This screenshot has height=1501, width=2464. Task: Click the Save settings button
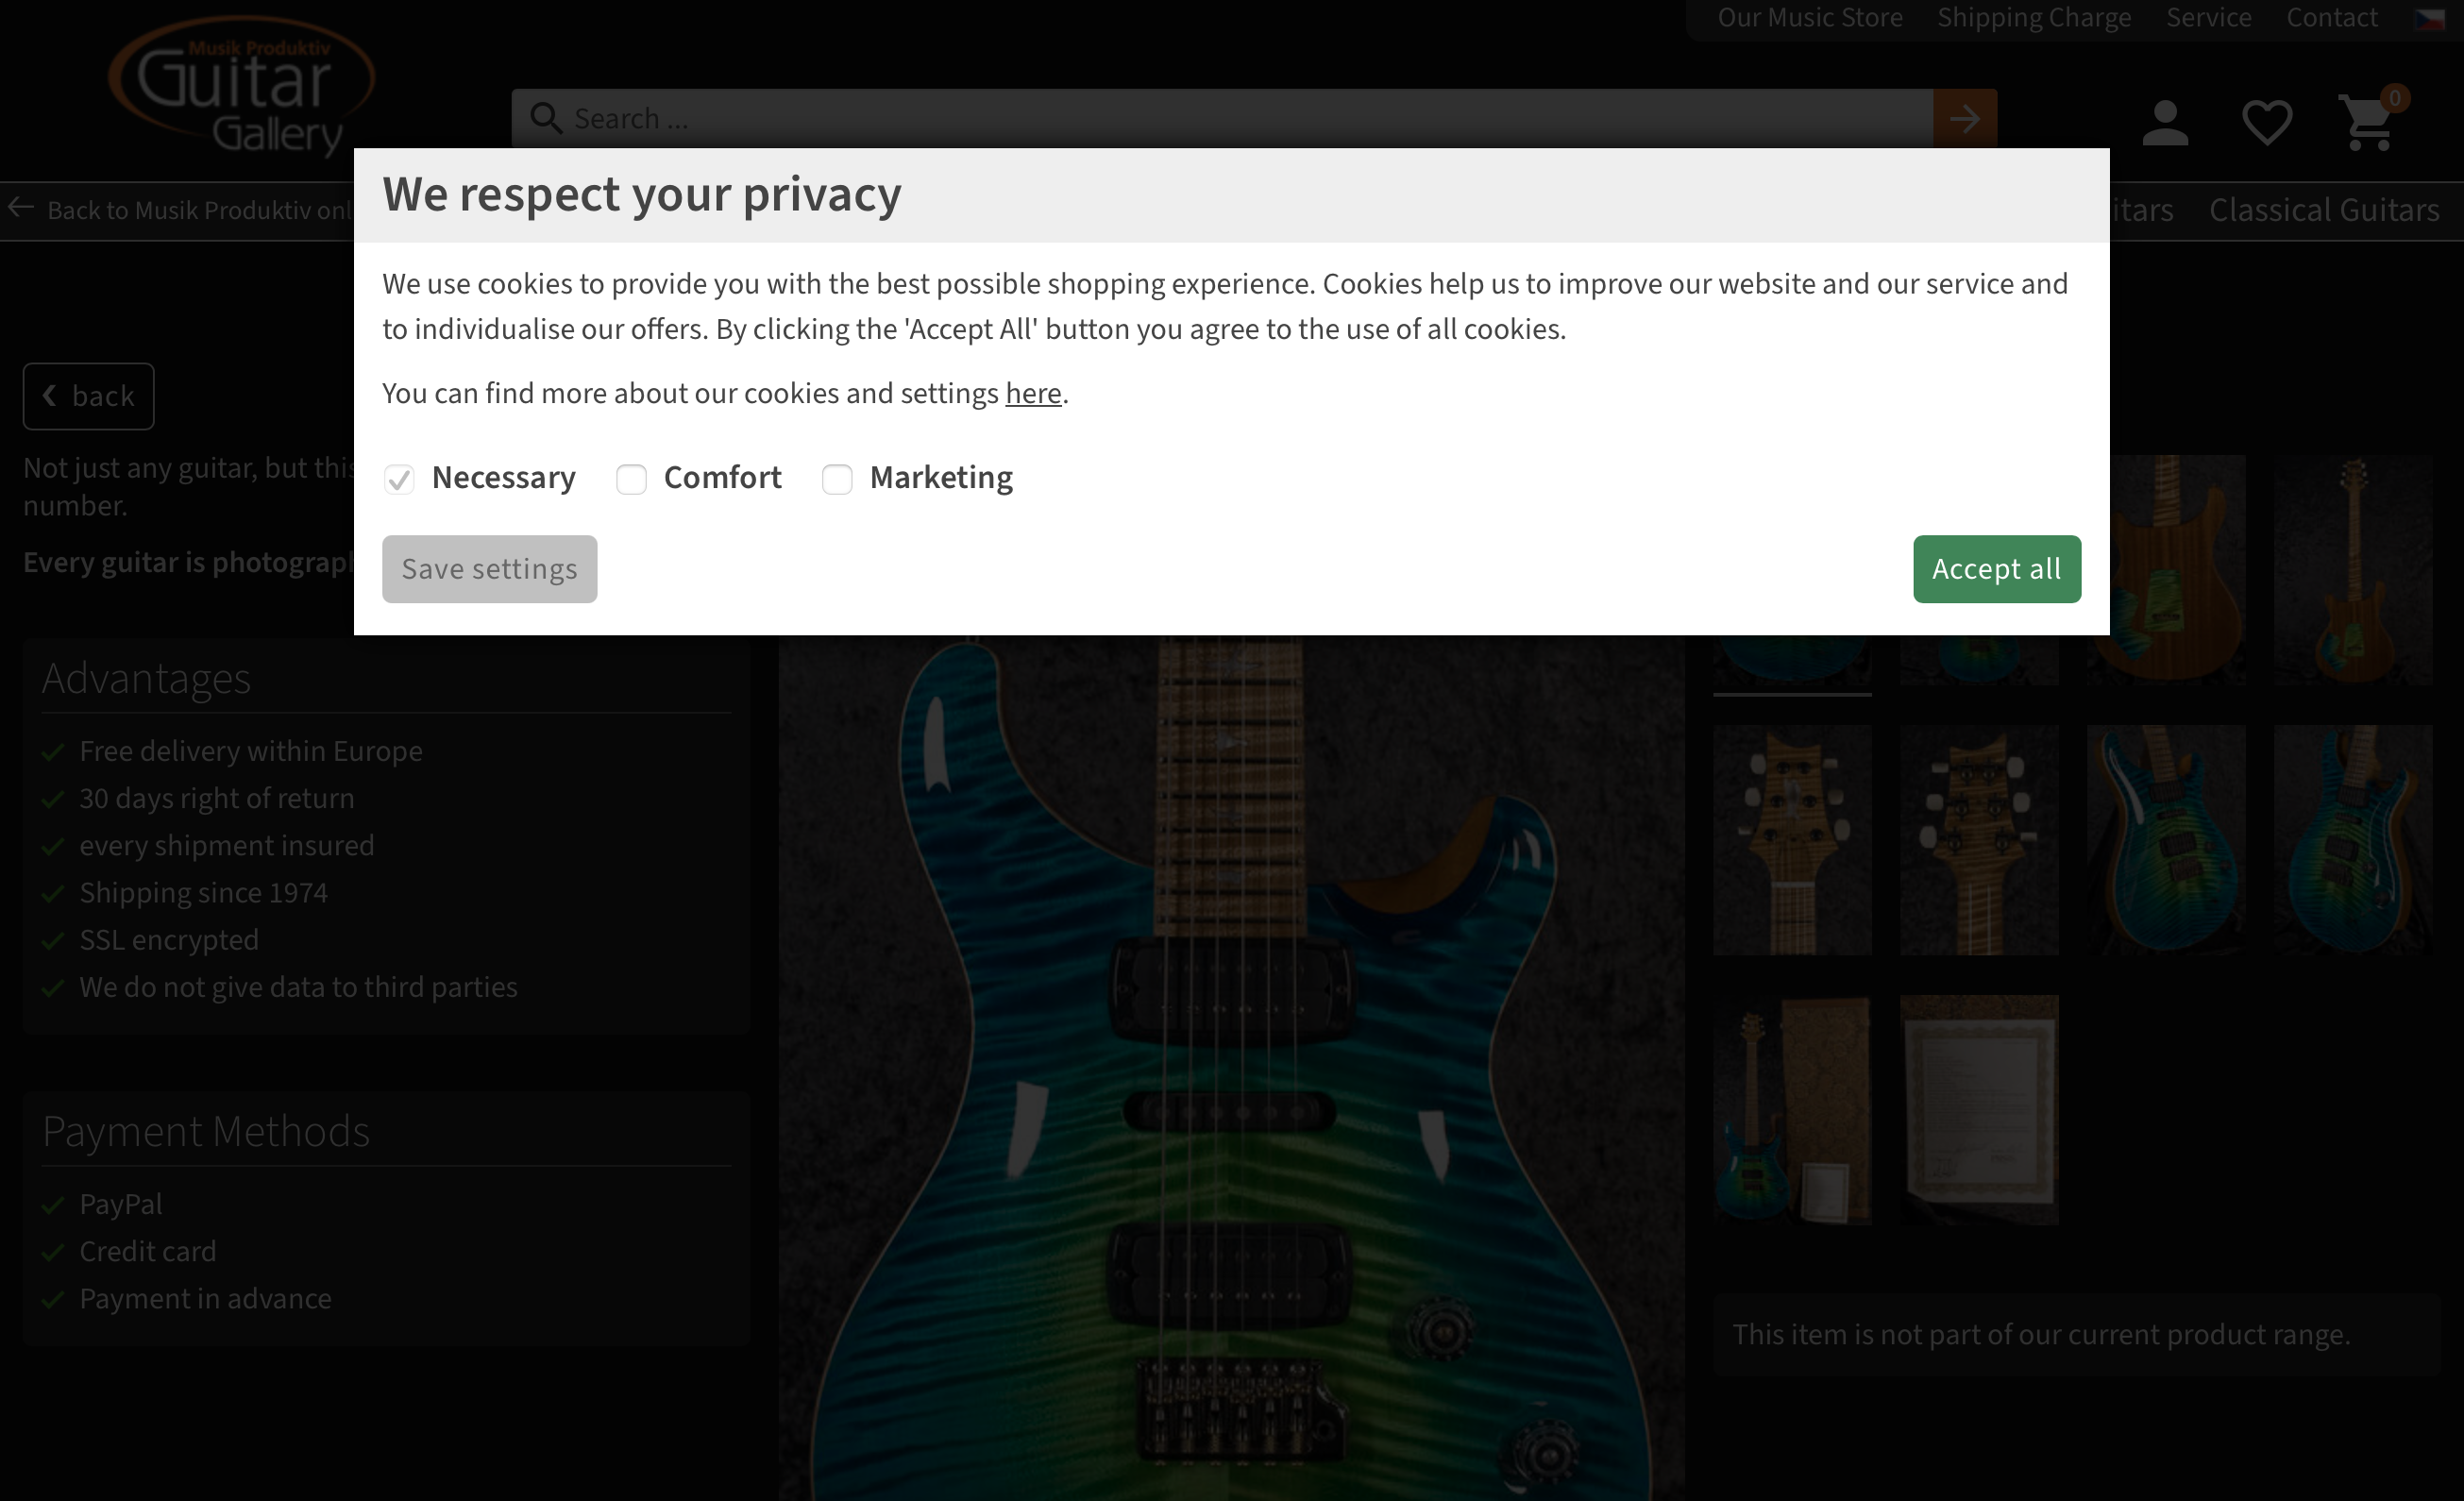coord(489,568)
